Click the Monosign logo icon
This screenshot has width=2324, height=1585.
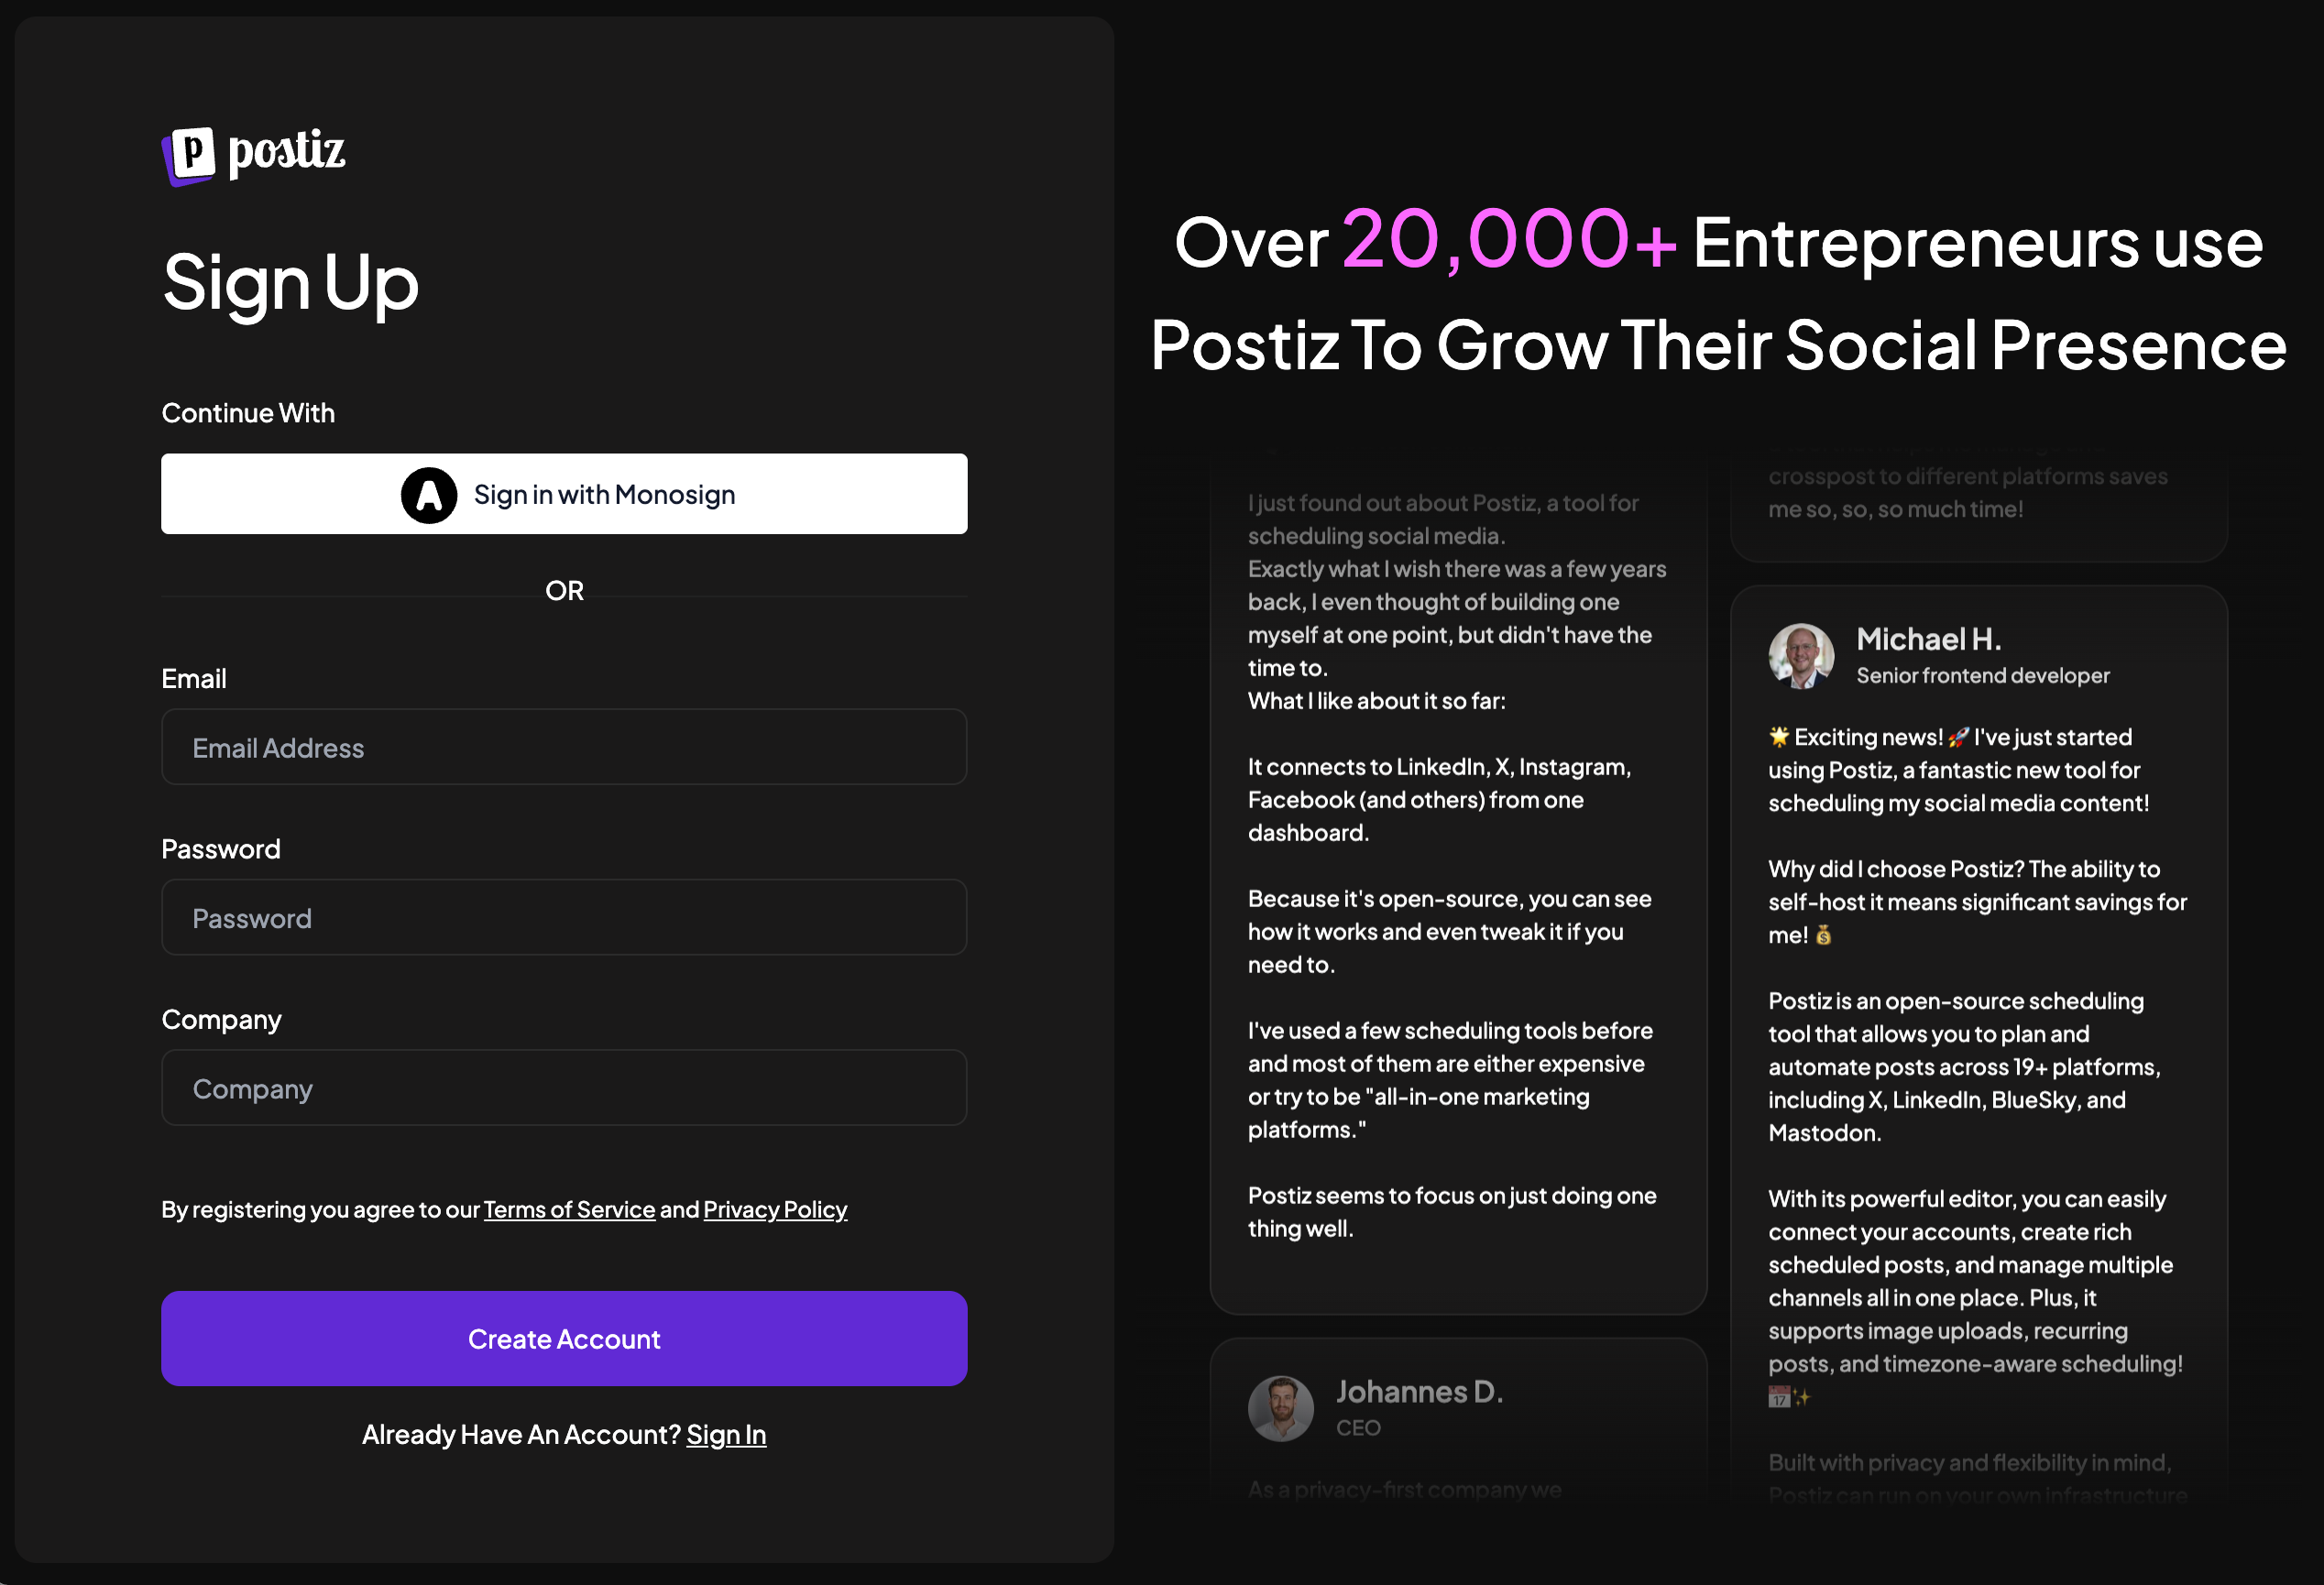(429, 495)
